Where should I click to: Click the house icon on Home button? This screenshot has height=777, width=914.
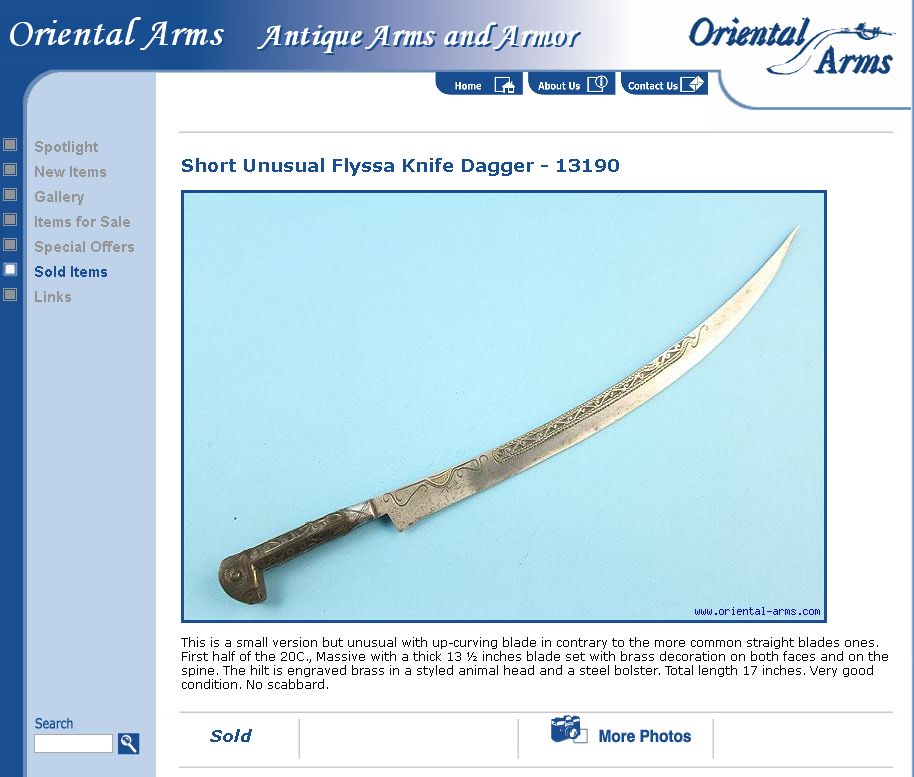click(x=505, y=85)
